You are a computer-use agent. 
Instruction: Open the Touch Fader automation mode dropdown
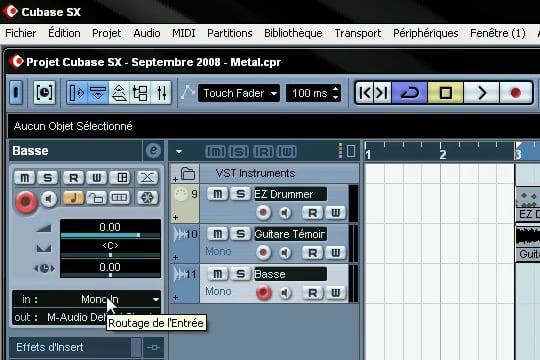[239, 93]
